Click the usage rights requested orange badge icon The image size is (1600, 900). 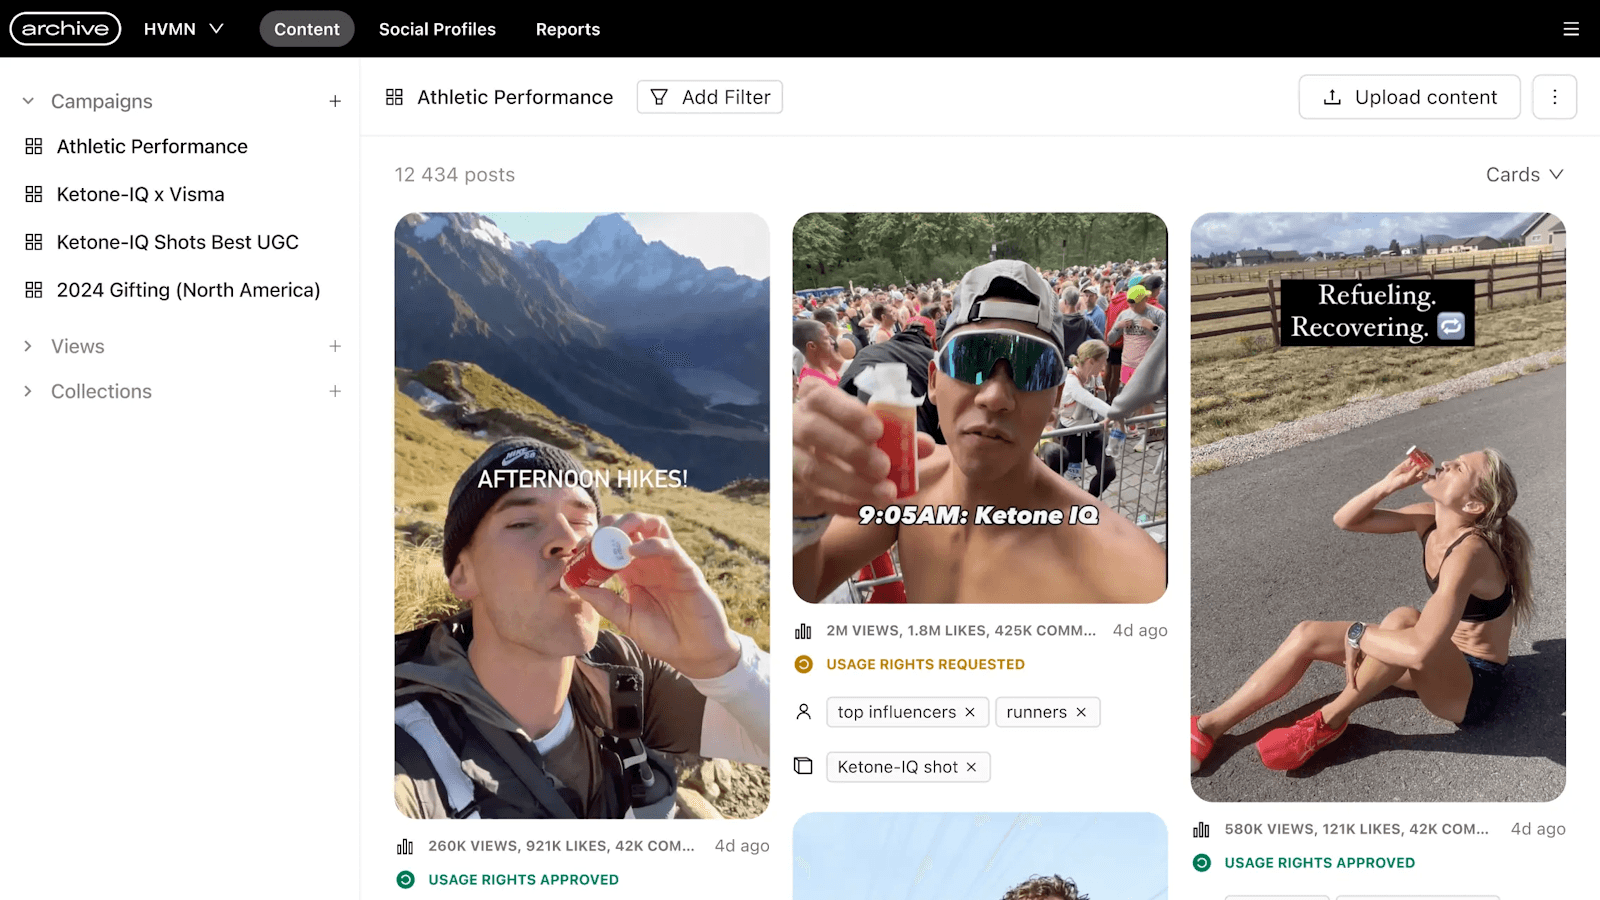(803, 663)
